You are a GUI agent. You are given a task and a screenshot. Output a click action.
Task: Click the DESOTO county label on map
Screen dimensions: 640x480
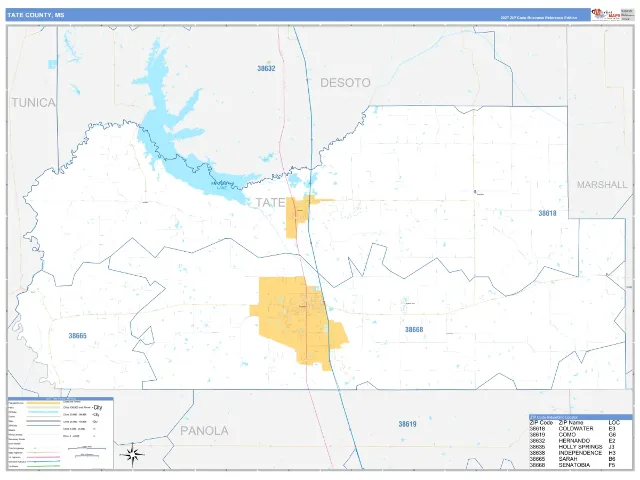[x=345, y=83]
